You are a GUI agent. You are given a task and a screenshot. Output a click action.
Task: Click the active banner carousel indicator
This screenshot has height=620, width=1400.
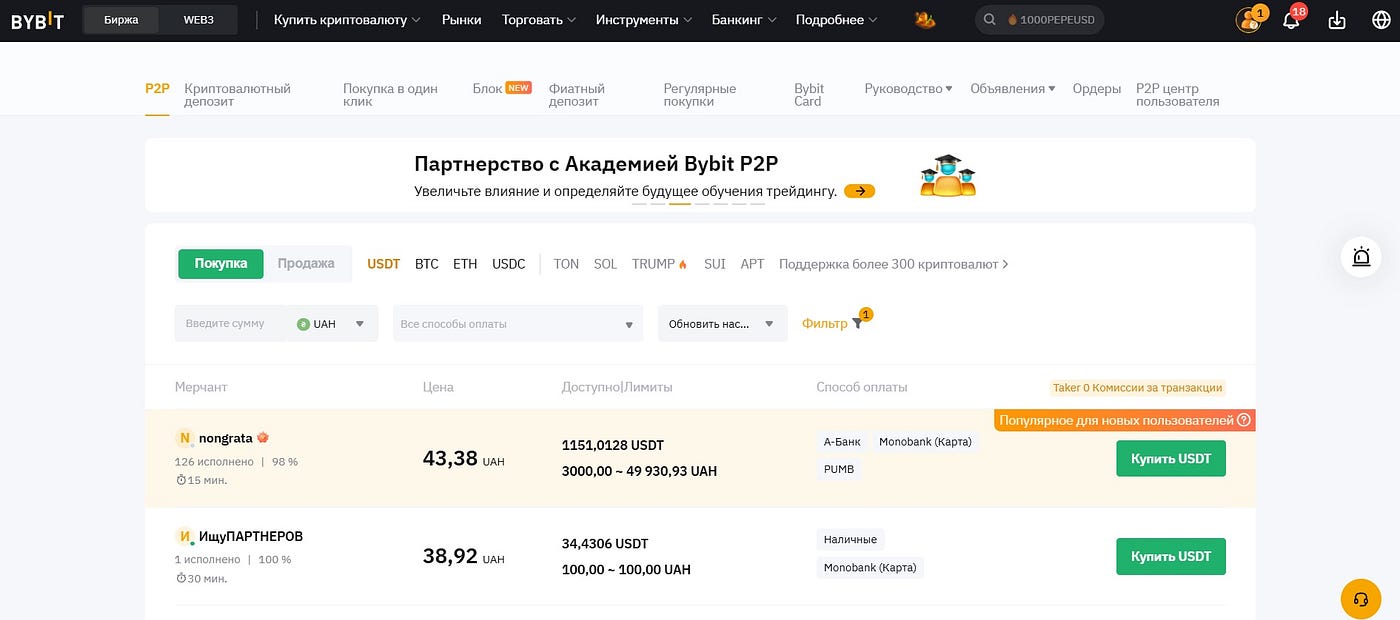(680, 203)
